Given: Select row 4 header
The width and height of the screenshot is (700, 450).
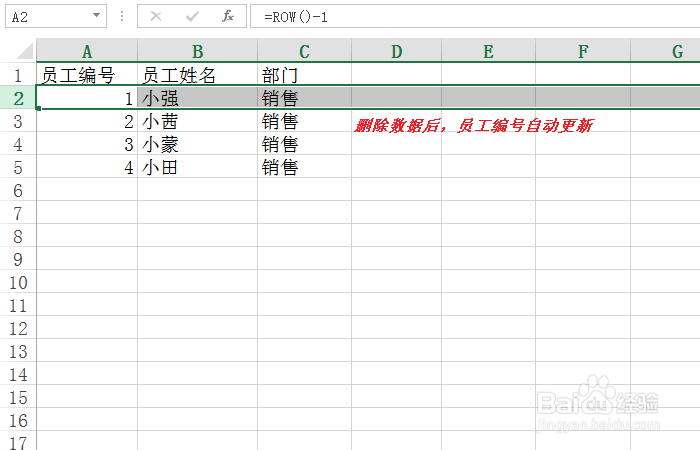Looking at the screenshot, I should 18,145.
